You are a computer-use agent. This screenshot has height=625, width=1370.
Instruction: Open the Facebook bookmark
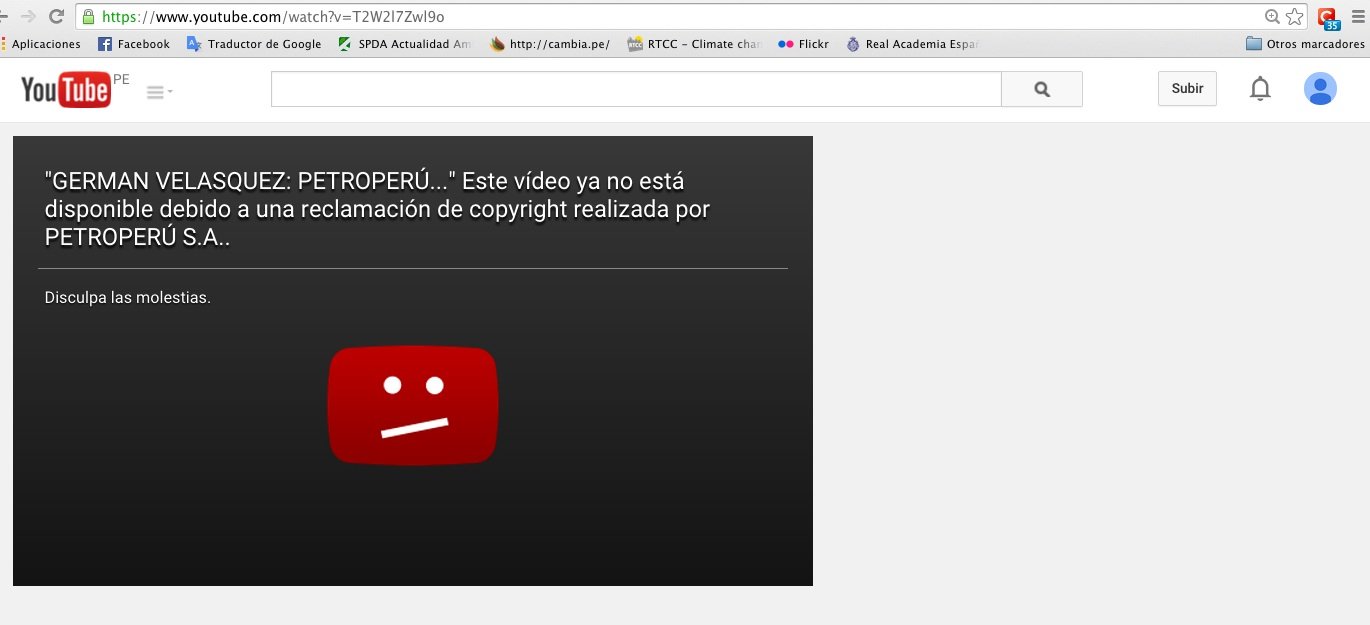tap(134, 44)
